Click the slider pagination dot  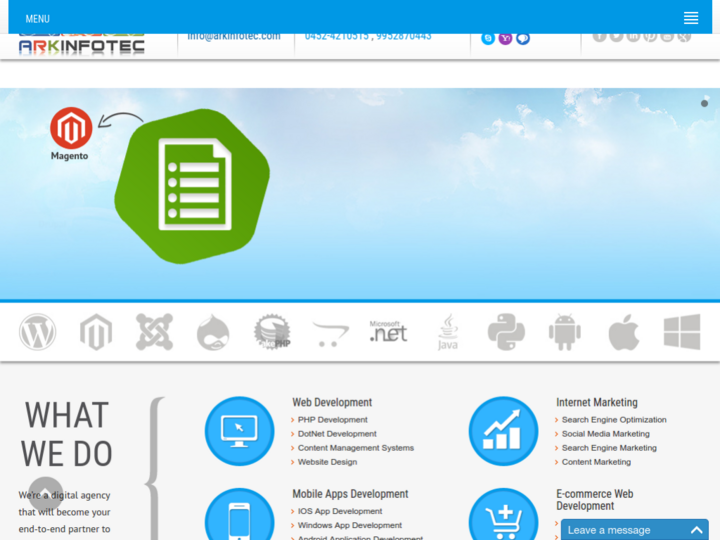point(704,103)
